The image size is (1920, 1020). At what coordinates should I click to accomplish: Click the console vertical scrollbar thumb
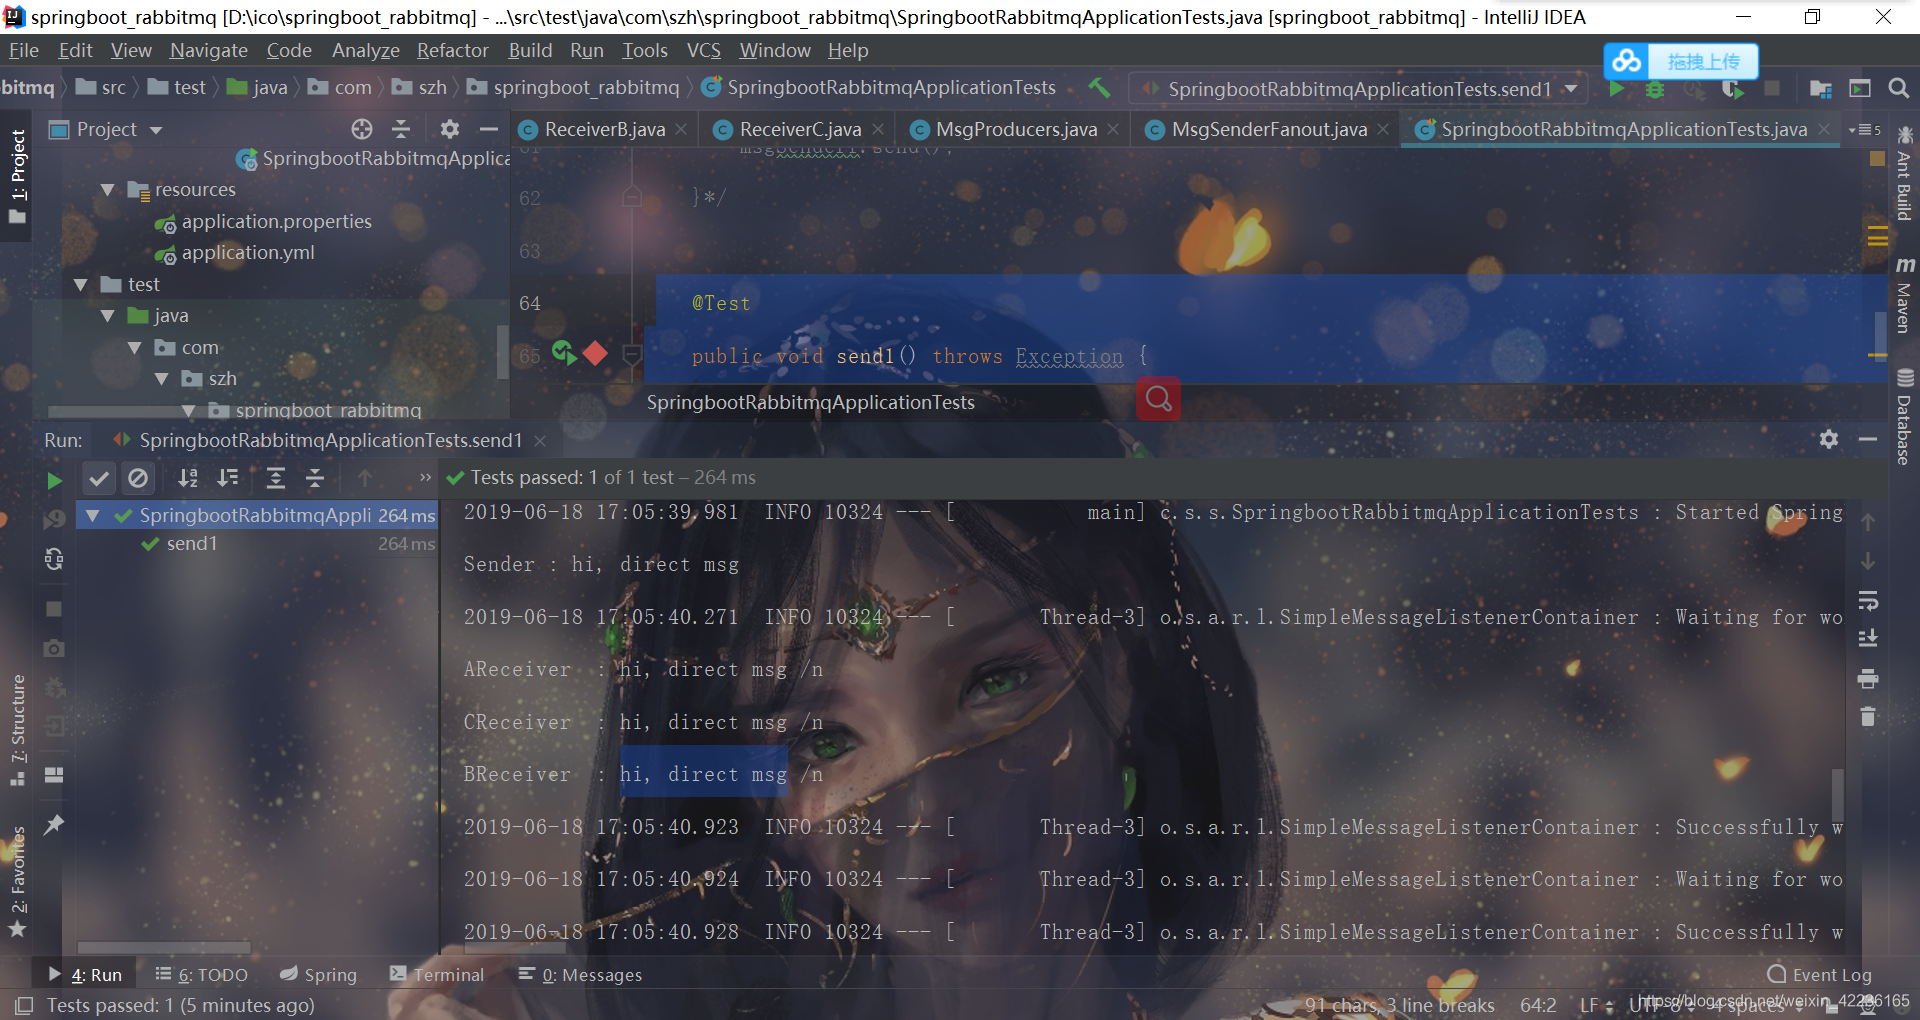[1837, 794]
